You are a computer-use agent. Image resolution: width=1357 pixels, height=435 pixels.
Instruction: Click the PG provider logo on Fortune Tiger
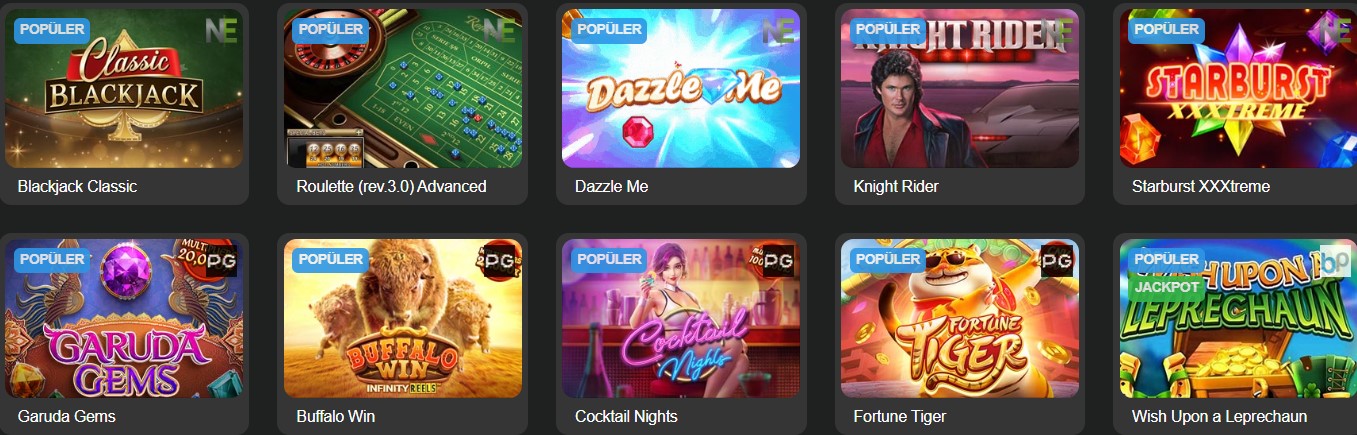coord(1057,260)
